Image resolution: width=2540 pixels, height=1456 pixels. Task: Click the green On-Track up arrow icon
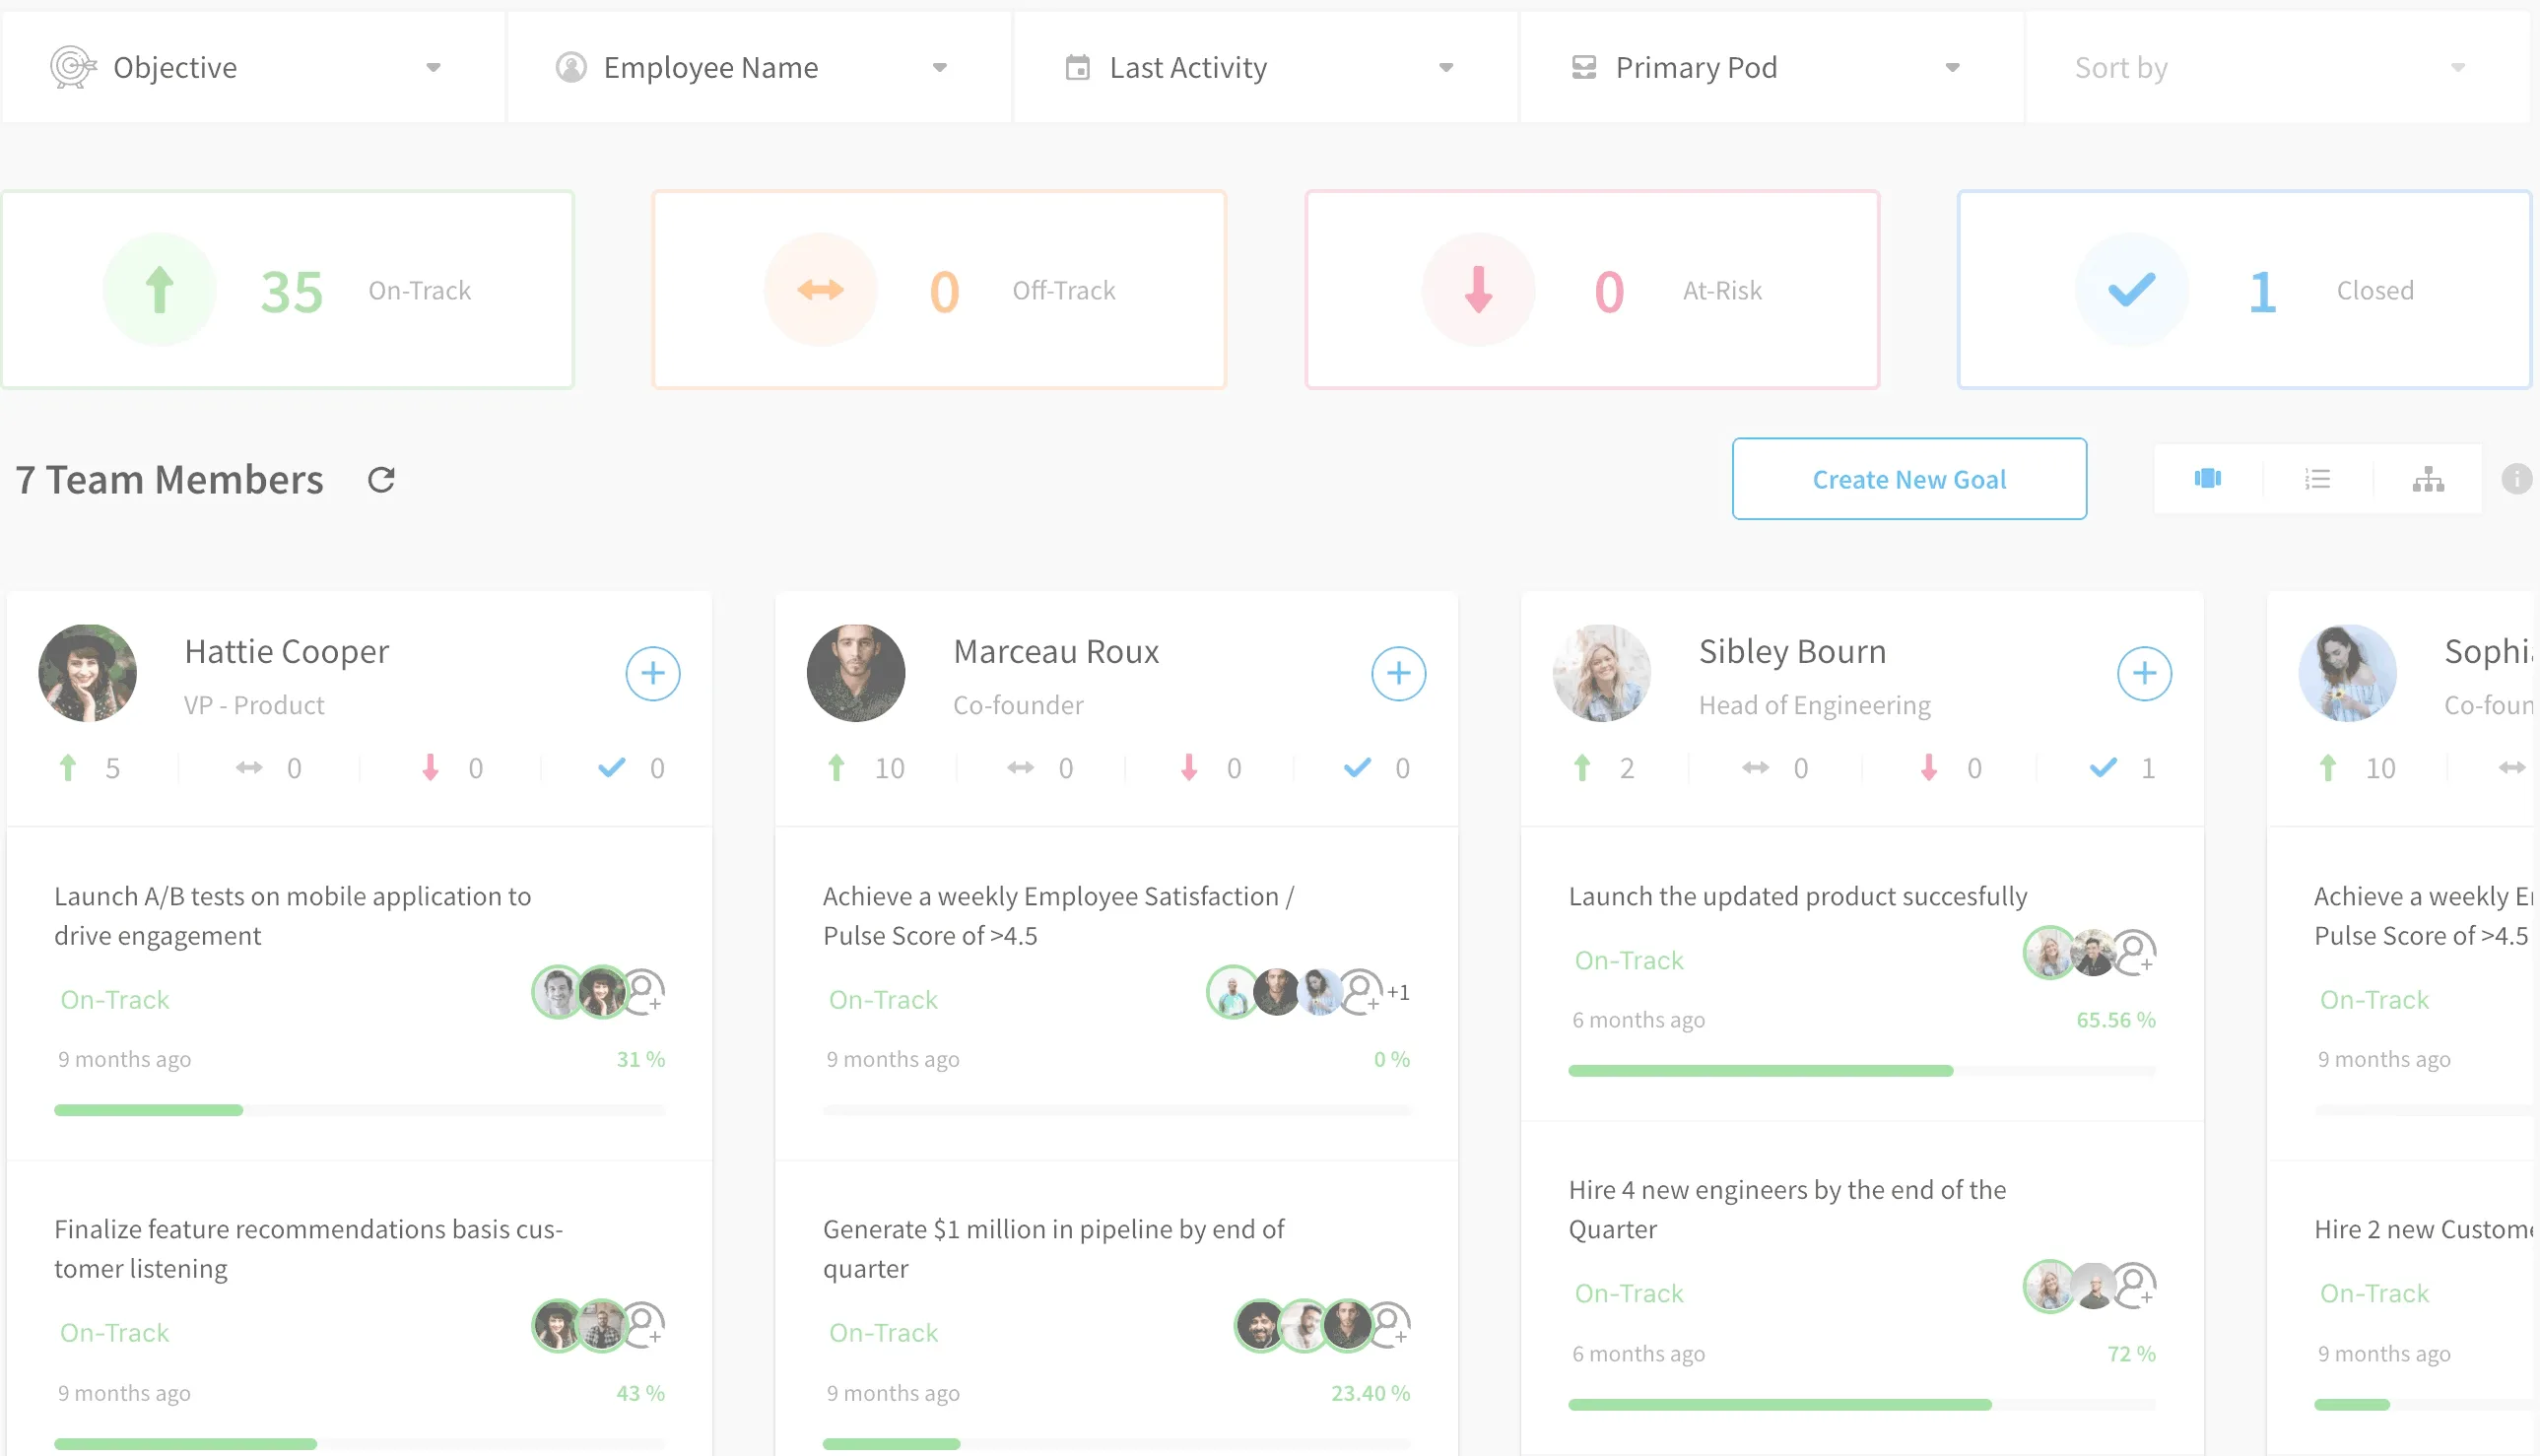tap(160, 290)
